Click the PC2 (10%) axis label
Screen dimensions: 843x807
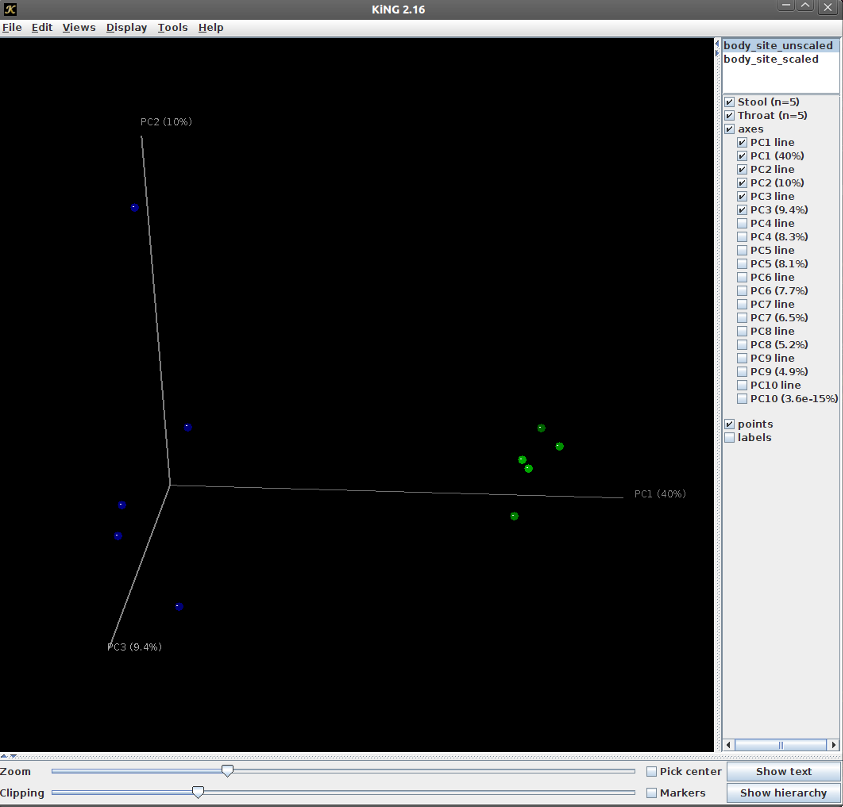(166, 122)
